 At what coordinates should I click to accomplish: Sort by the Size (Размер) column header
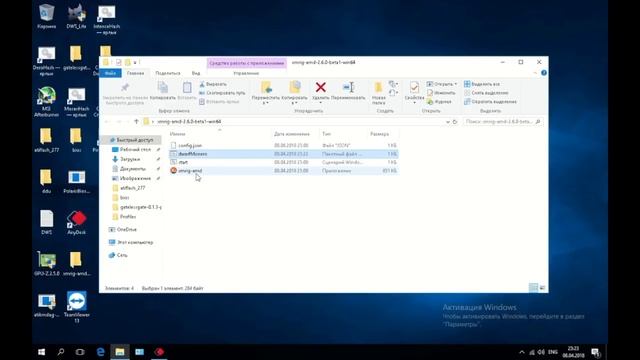[x=383, y=134]
